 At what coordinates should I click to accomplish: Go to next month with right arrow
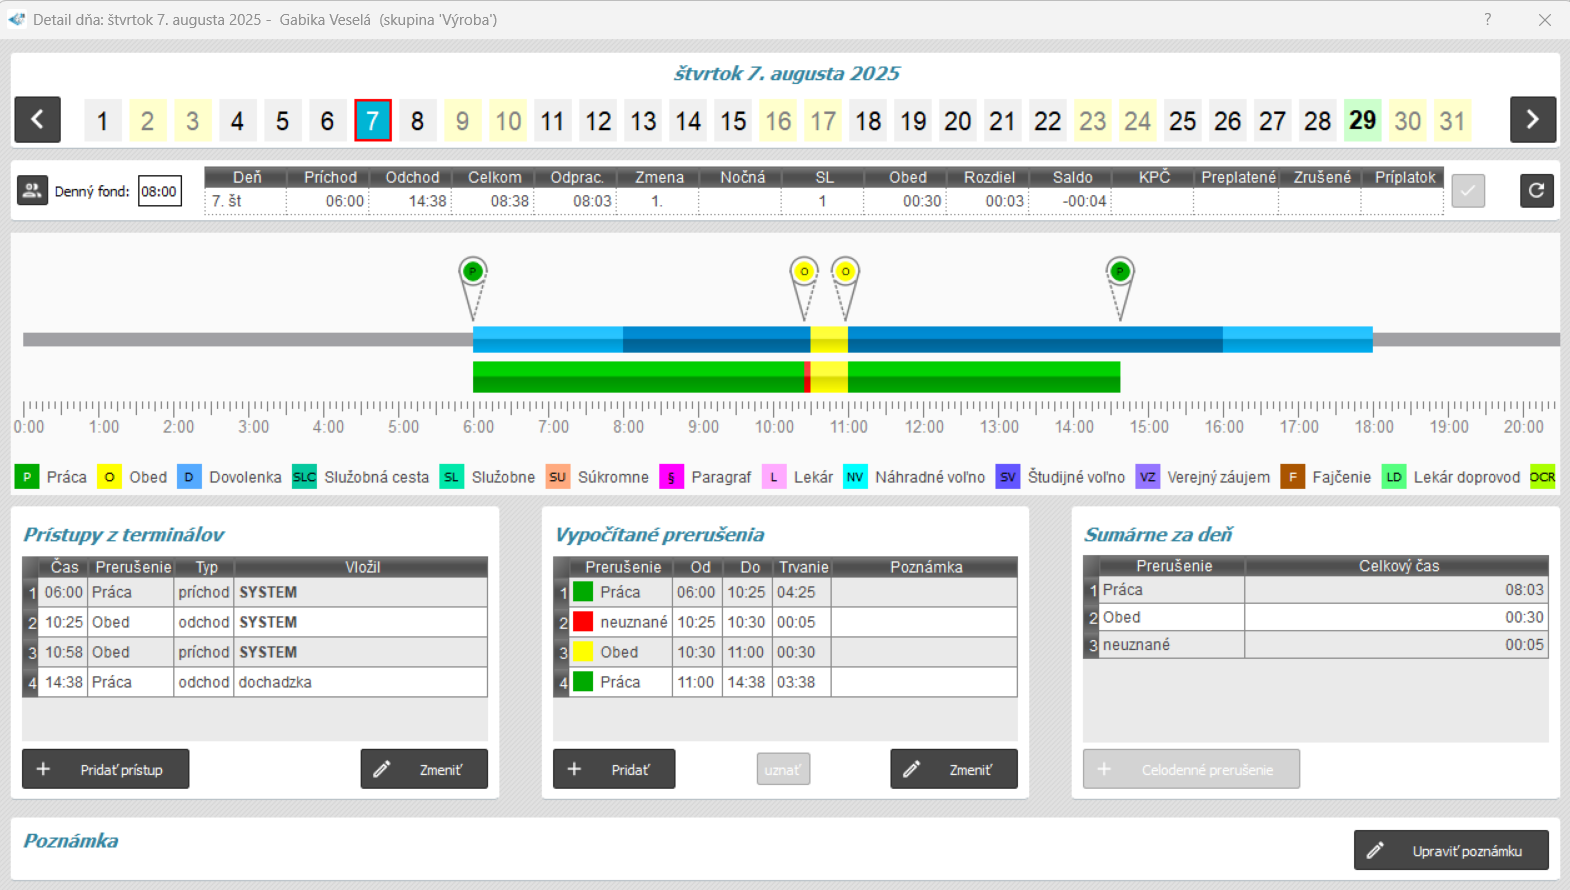click(x=1532, y=120)
